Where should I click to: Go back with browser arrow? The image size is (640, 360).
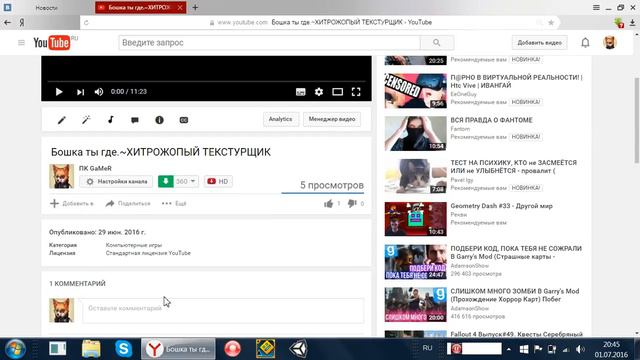click(x=7, y=22)
